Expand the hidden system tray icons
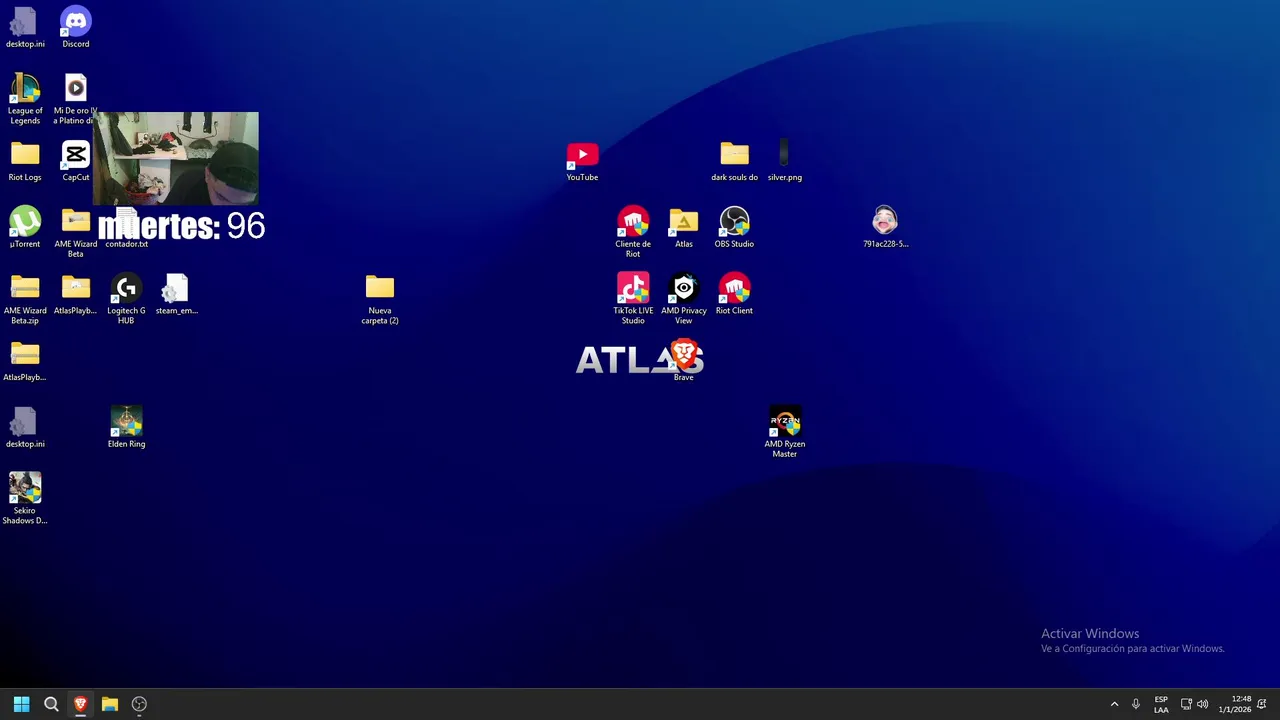 (x=1114, y=704)
